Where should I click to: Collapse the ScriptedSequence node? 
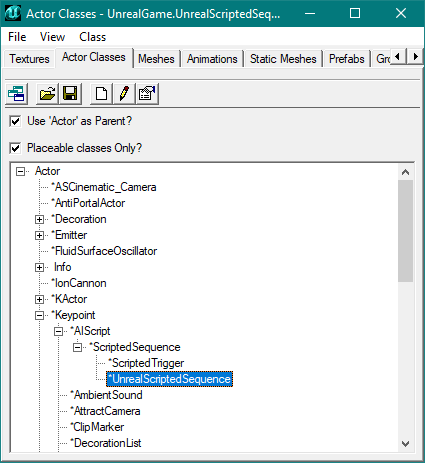77,348
